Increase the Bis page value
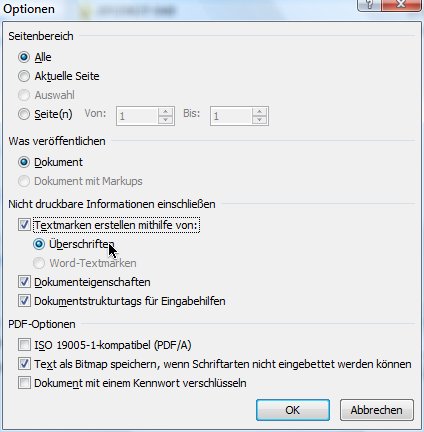The width and height of the screenshot is (424, 432). click(x=259, y=112)
